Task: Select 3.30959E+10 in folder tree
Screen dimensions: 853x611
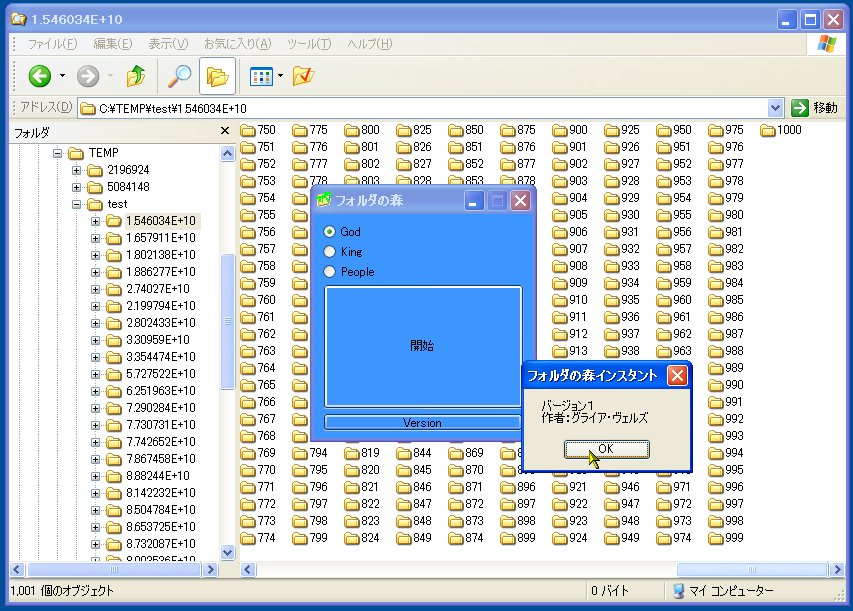Action: click(x=158, y=340)
